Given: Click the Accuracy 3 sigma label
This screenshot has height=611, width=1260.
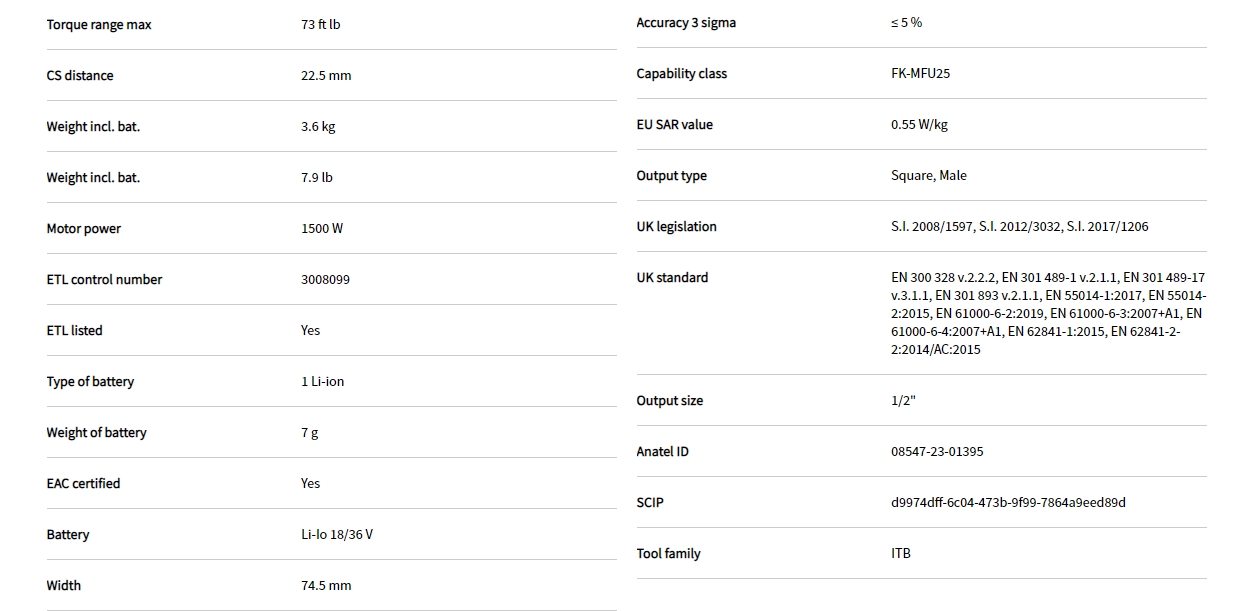Looking at the screenshot, I should coord(686,23).
